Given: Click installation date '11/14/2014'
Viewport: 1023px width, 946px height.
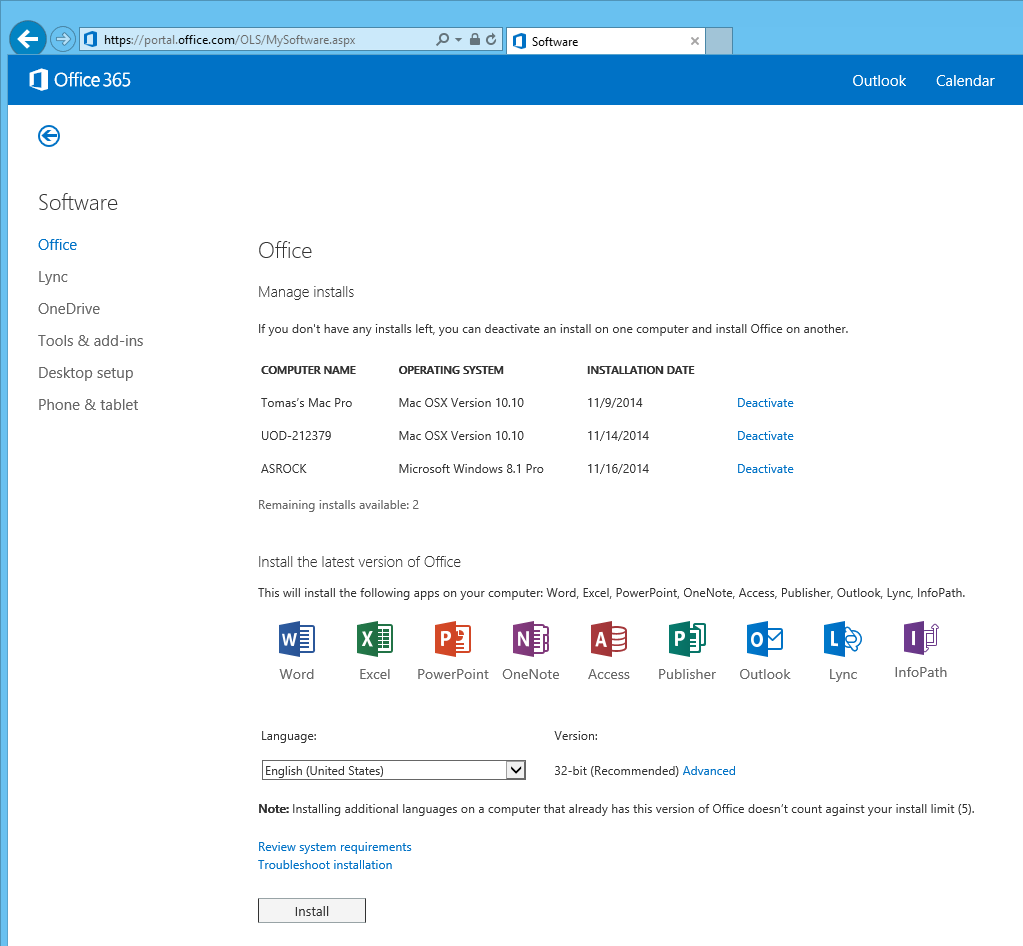Looking at the screenshot, I should click(x=618, y=436).
